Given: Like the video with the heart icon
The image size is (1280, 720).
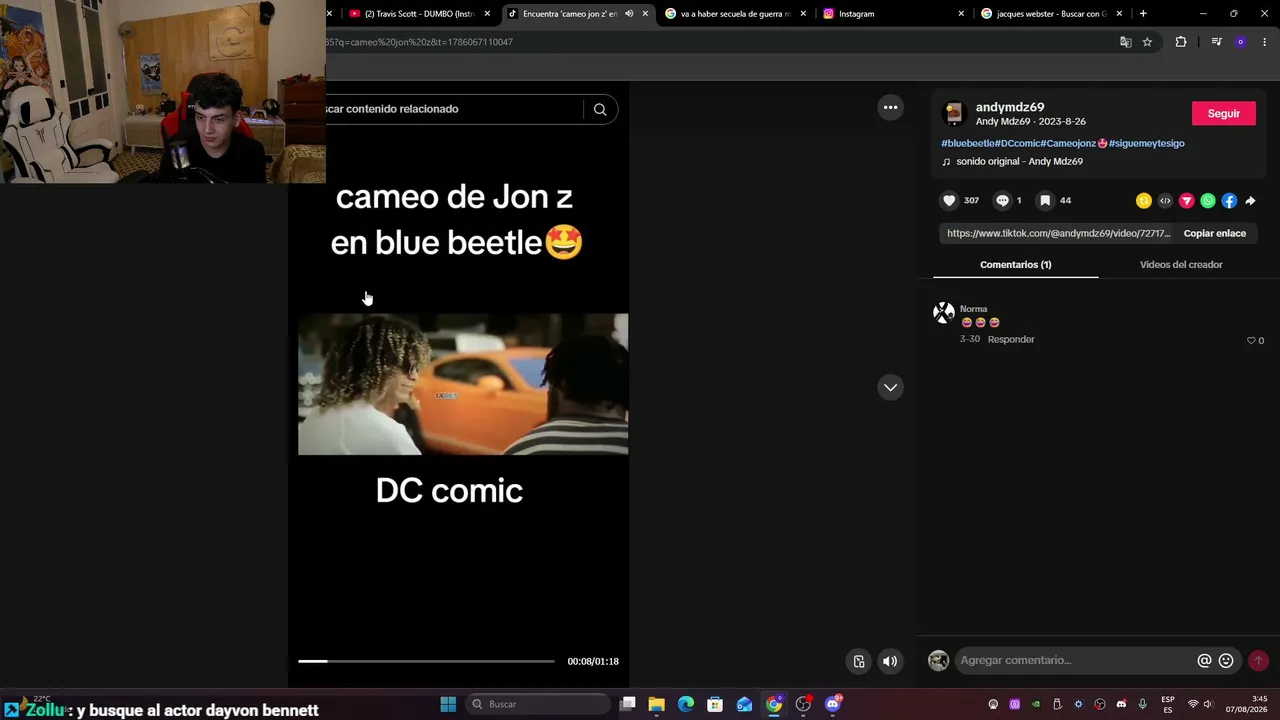Looking at the screenshot, I should click(x=949, y=201).
